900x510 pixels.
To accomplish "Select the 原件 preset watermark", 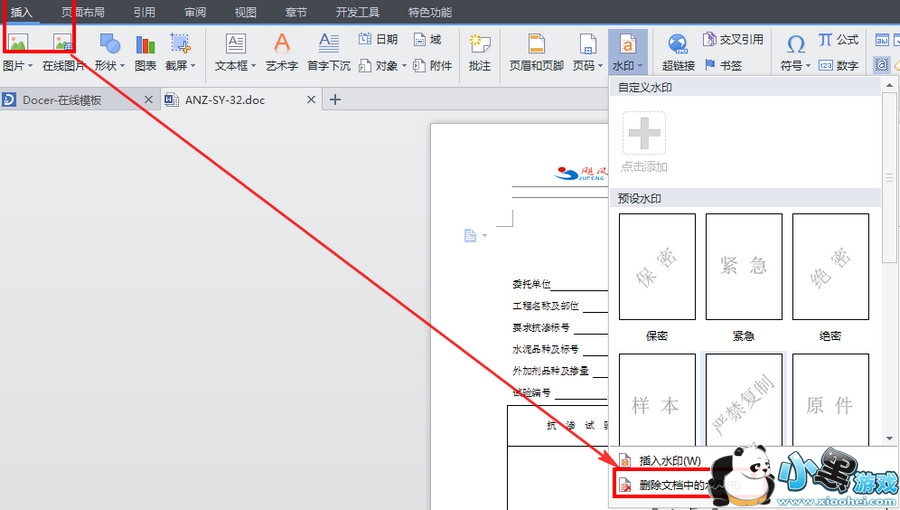I will click(x=831, y=399).
